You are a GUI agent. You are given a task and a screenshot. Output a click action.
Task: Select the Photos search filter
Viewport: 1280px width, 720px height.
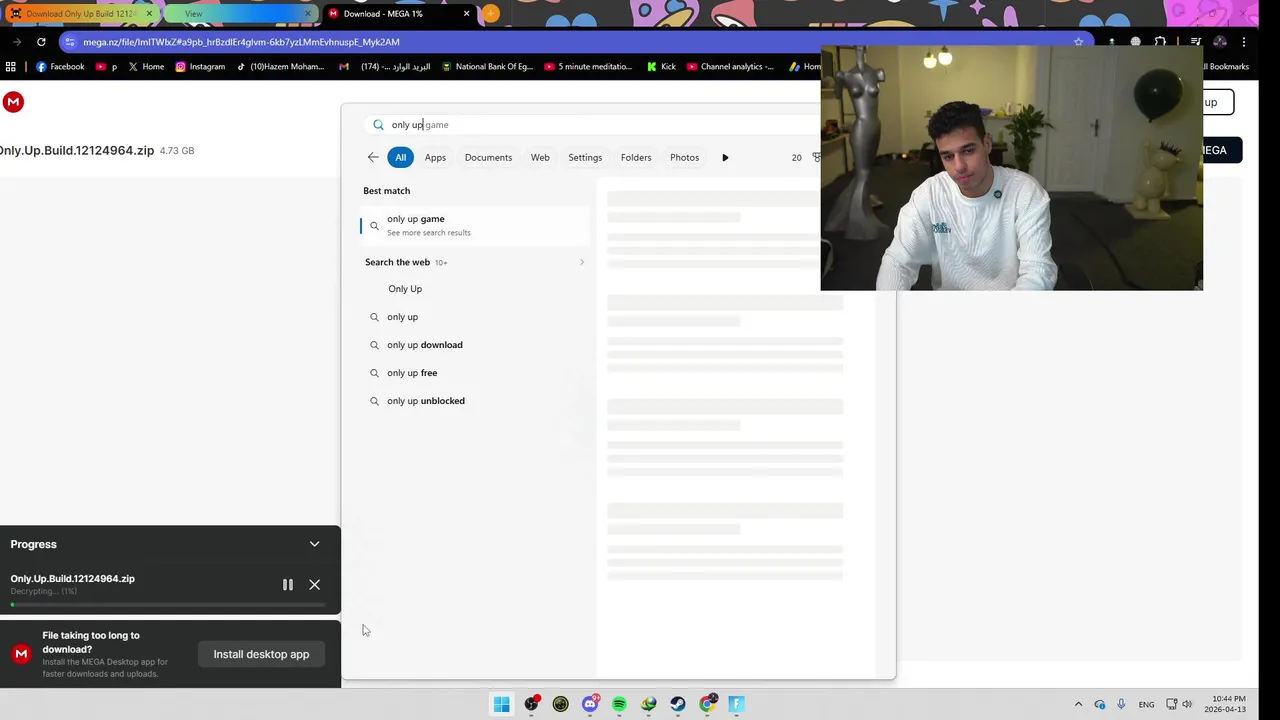click(x=684, y=157)
